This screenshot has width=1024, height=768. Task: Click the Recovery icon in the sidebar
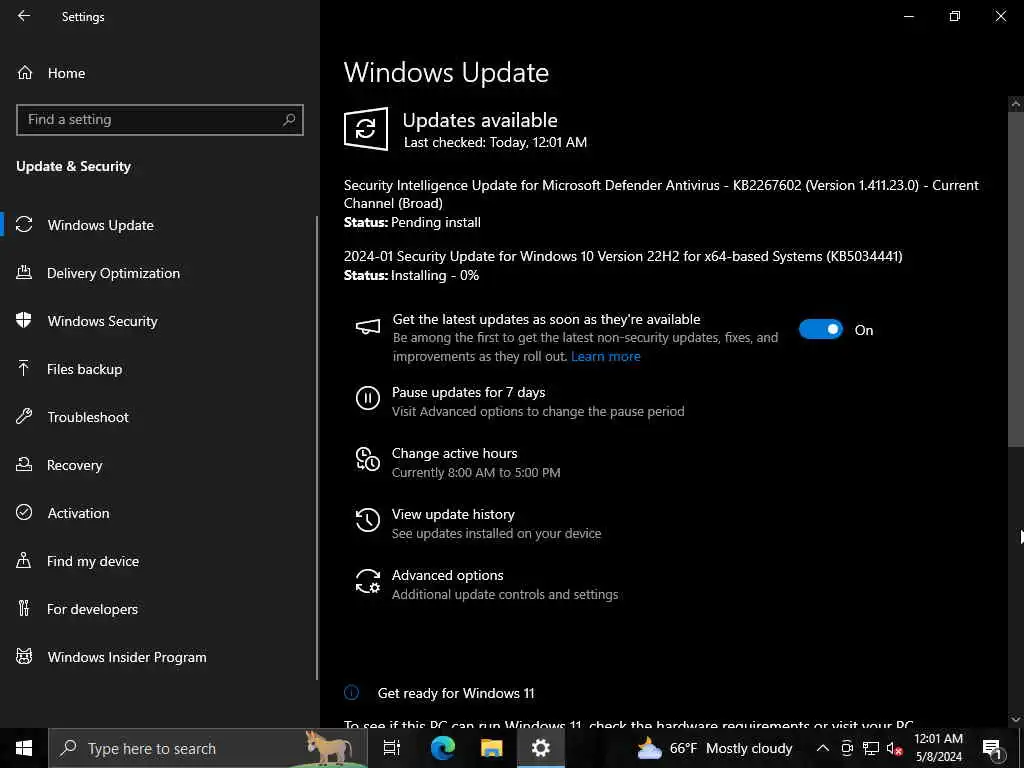click(x=24, y=465)
